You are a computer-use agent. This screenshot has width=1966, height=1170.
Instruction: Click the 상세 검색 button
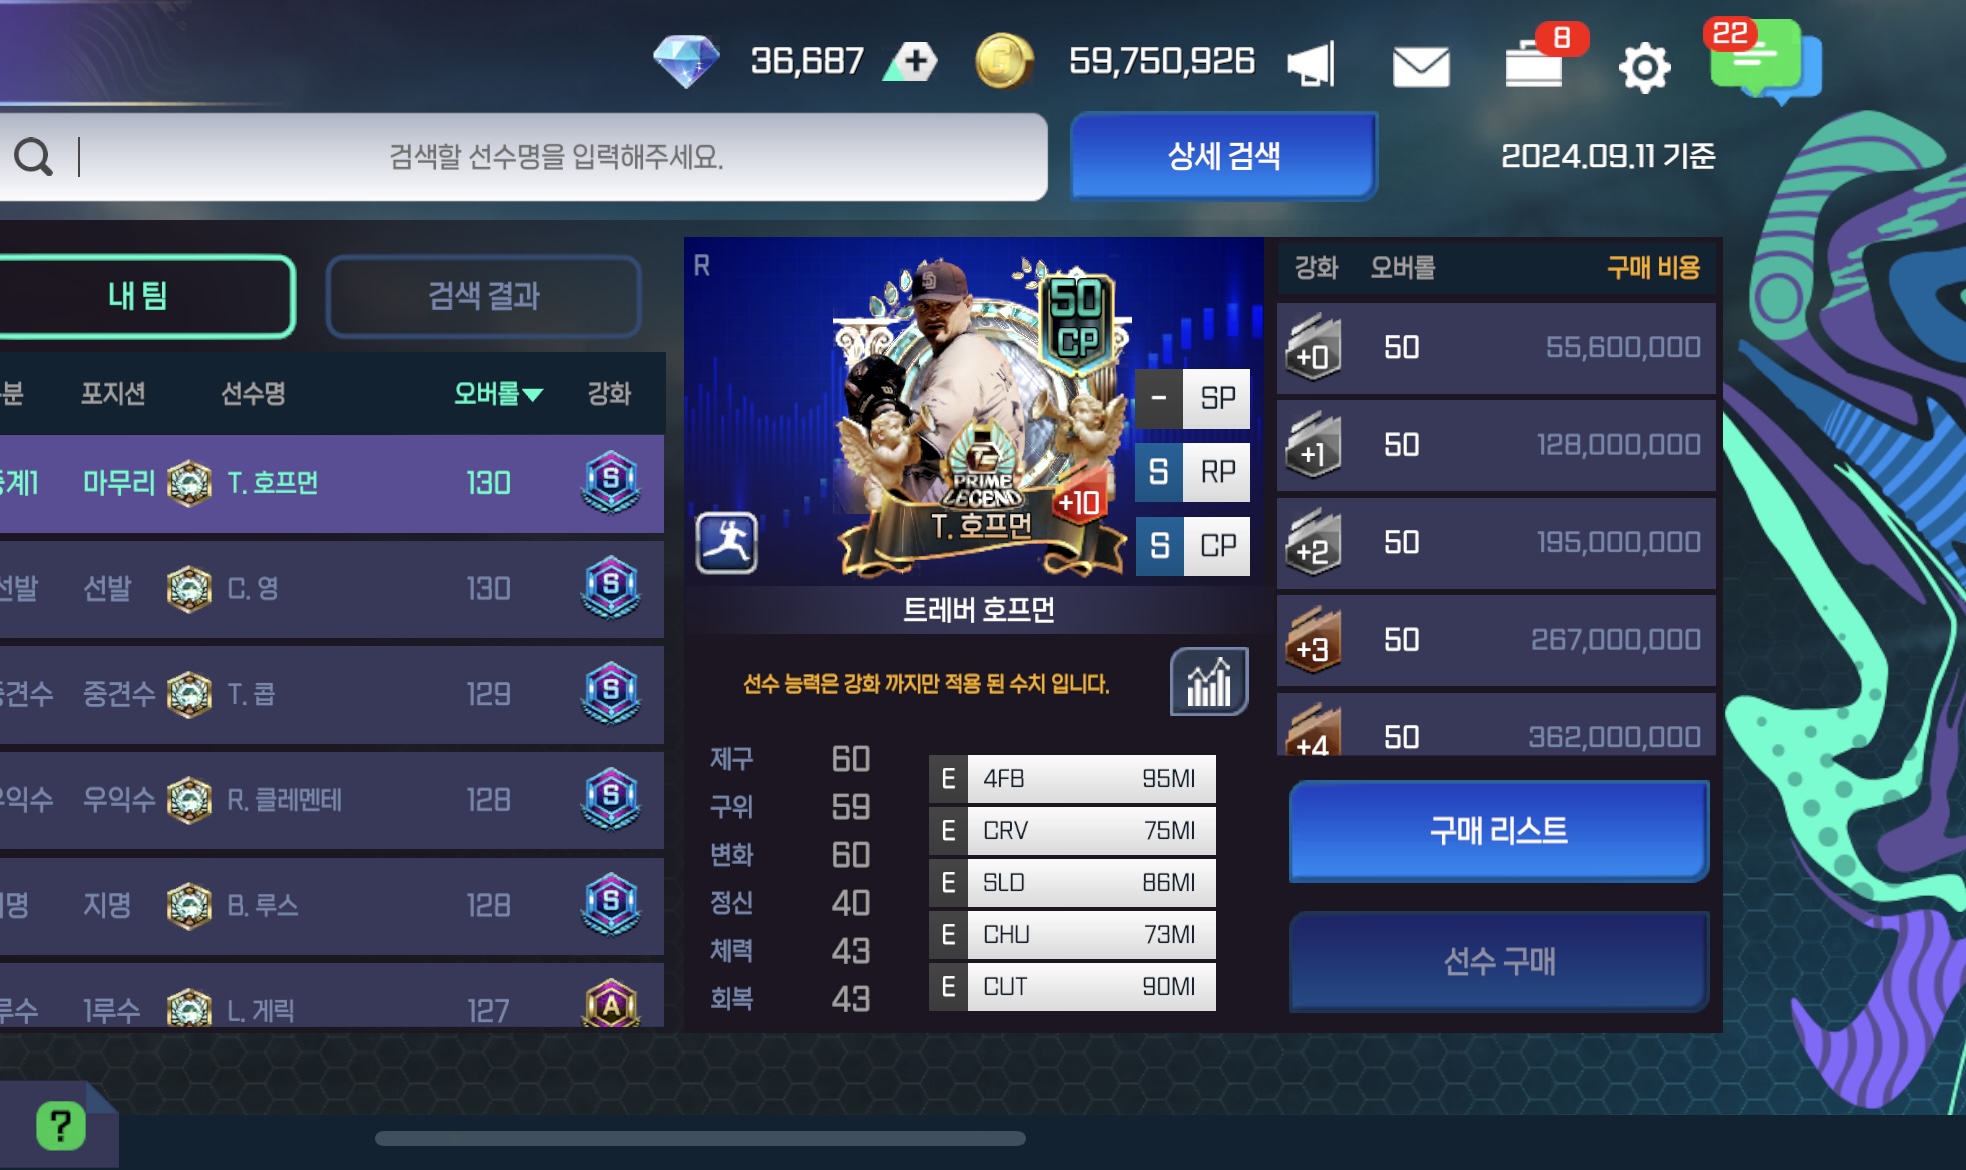click(1224, 156)
